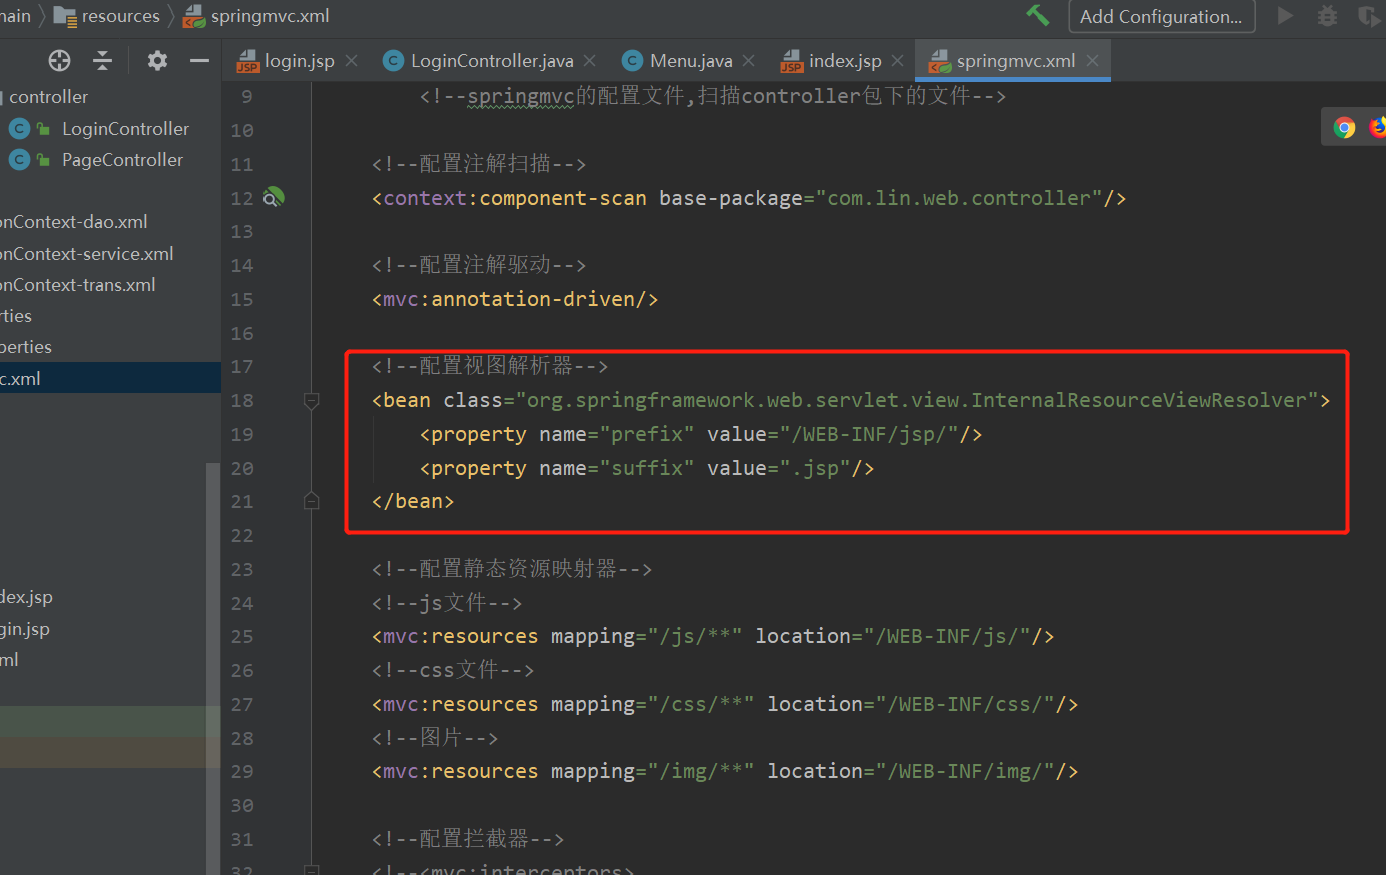1386x875 pixels.
Task: Hide the project tool window
Action: tap(199, 60)
